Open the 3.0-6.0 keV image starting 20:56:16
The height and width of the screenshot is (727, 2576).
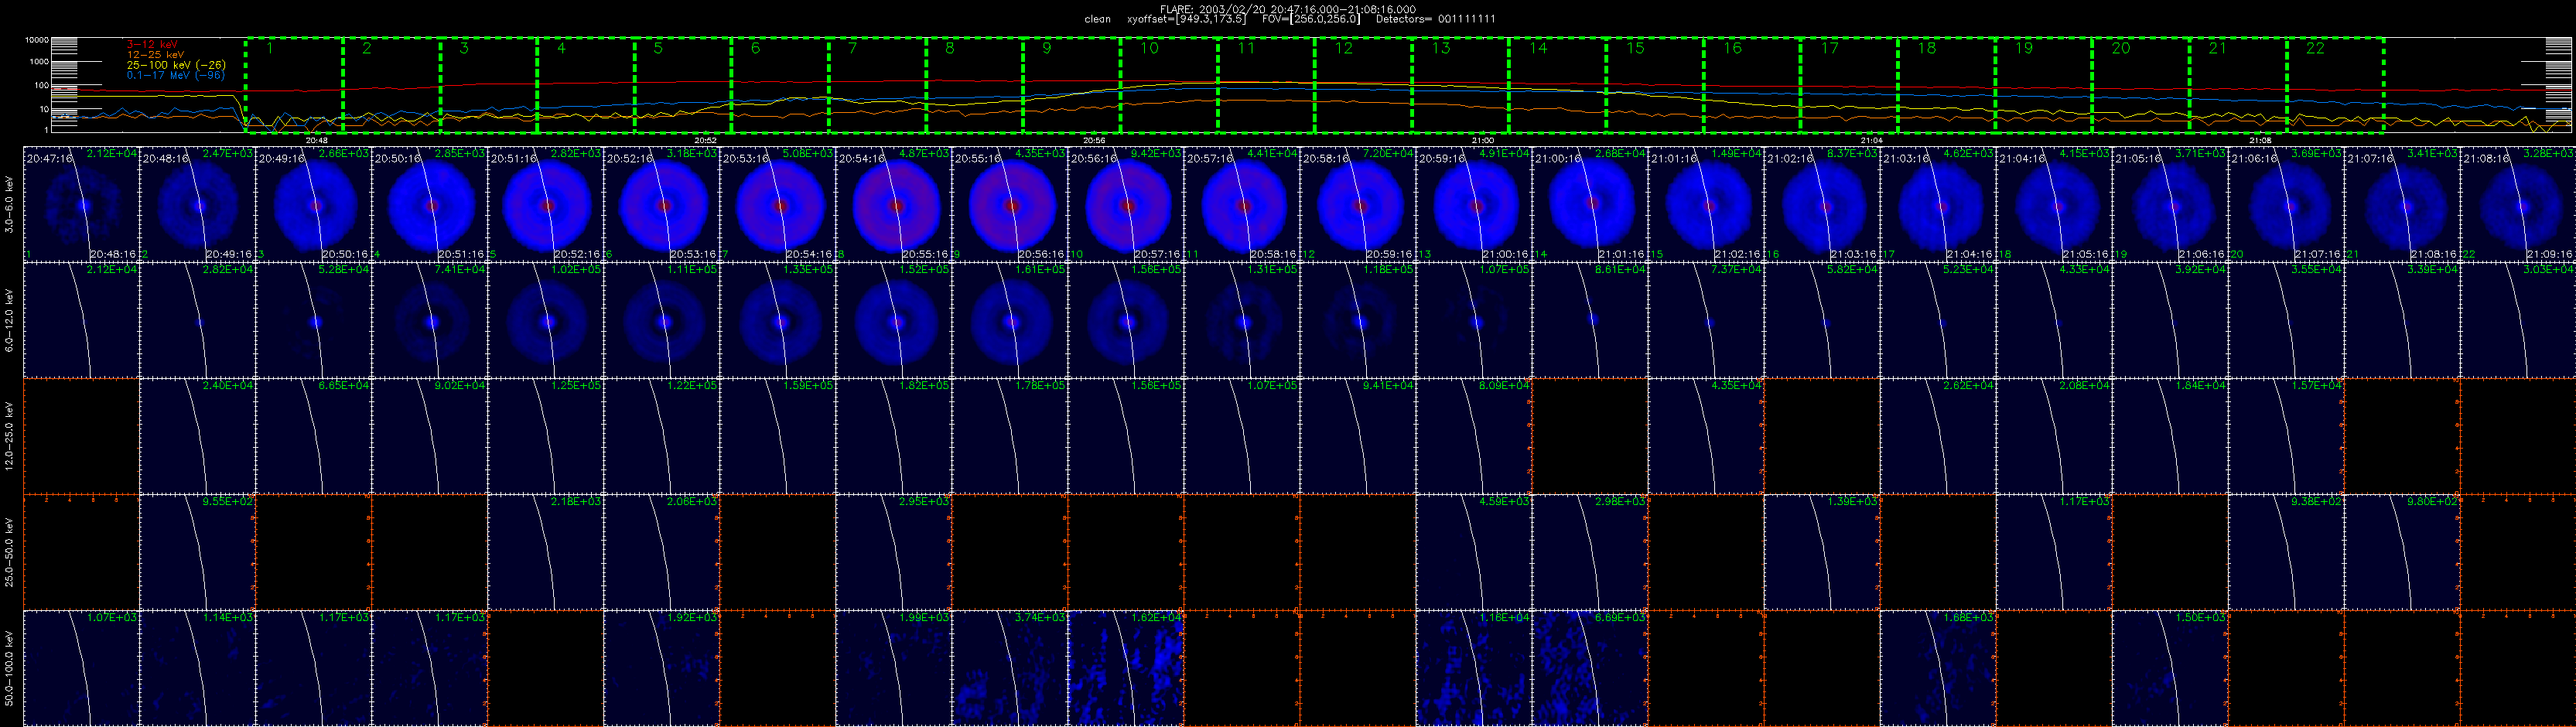pos(1126,204)
